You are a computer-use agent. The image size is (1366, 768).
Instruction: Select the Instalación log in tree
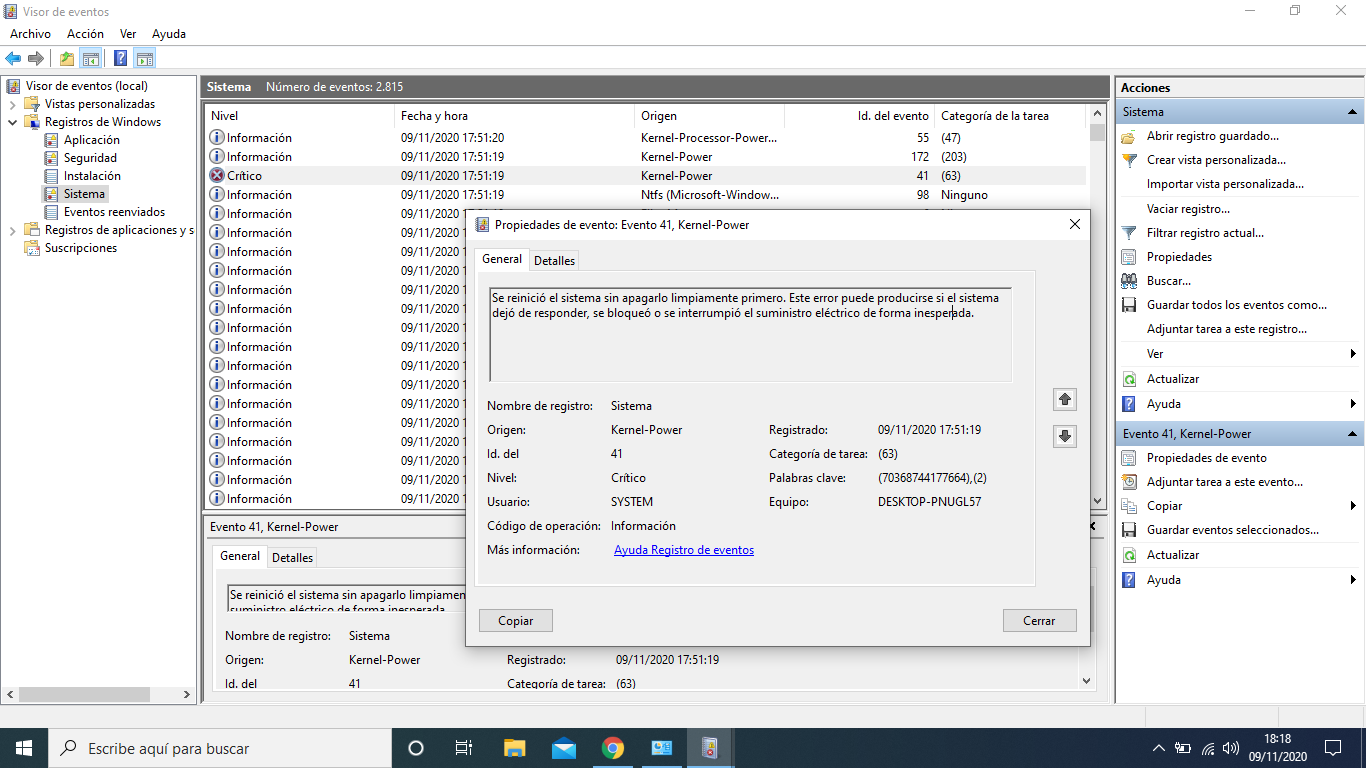click(92, 176)
